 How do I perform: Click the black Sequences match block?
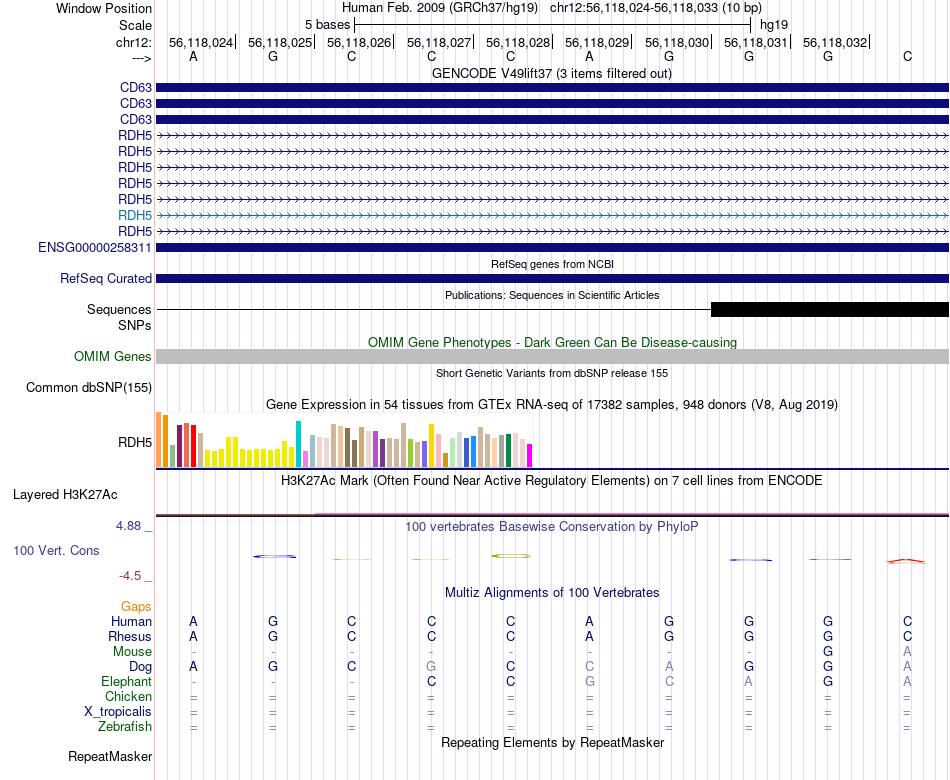829,309
